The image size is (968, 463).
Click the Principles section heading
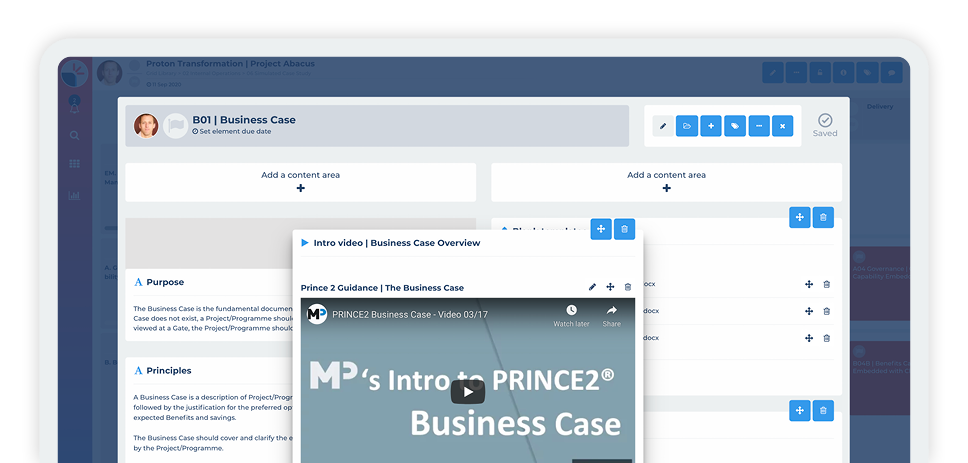[169, 370]
